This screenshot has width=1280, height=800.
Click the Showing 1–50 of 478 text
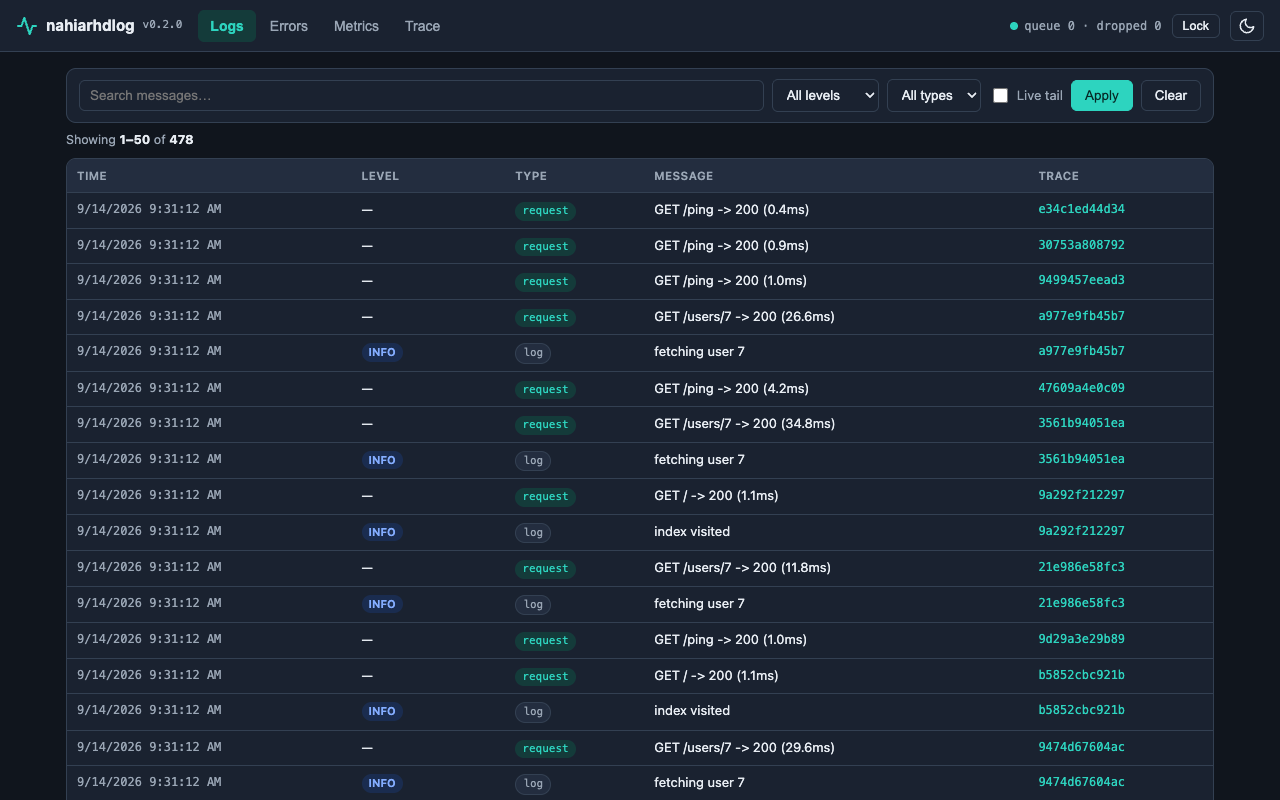coord(130,140)
